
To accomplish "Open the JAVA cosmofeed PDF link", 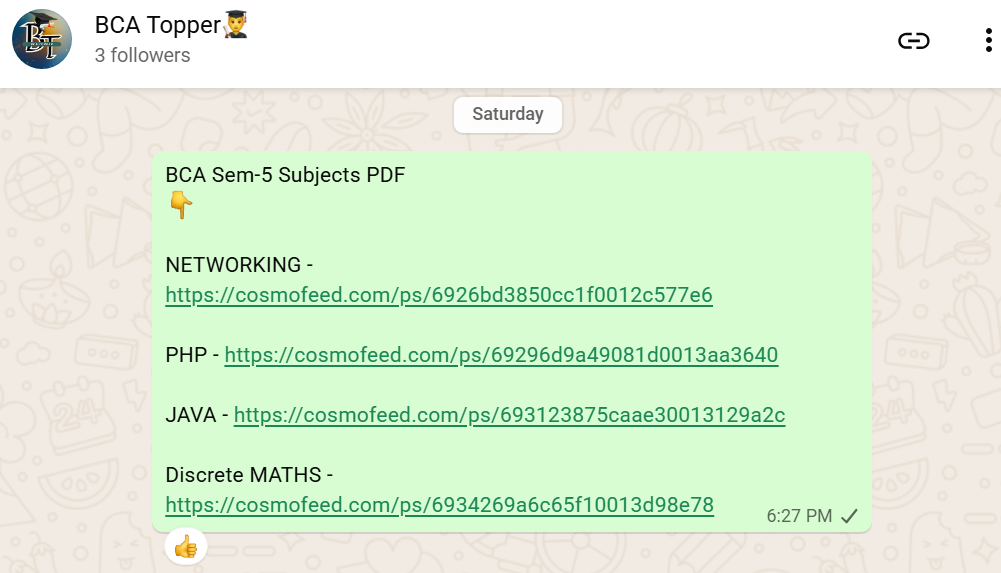I will (x=509, y=415).
